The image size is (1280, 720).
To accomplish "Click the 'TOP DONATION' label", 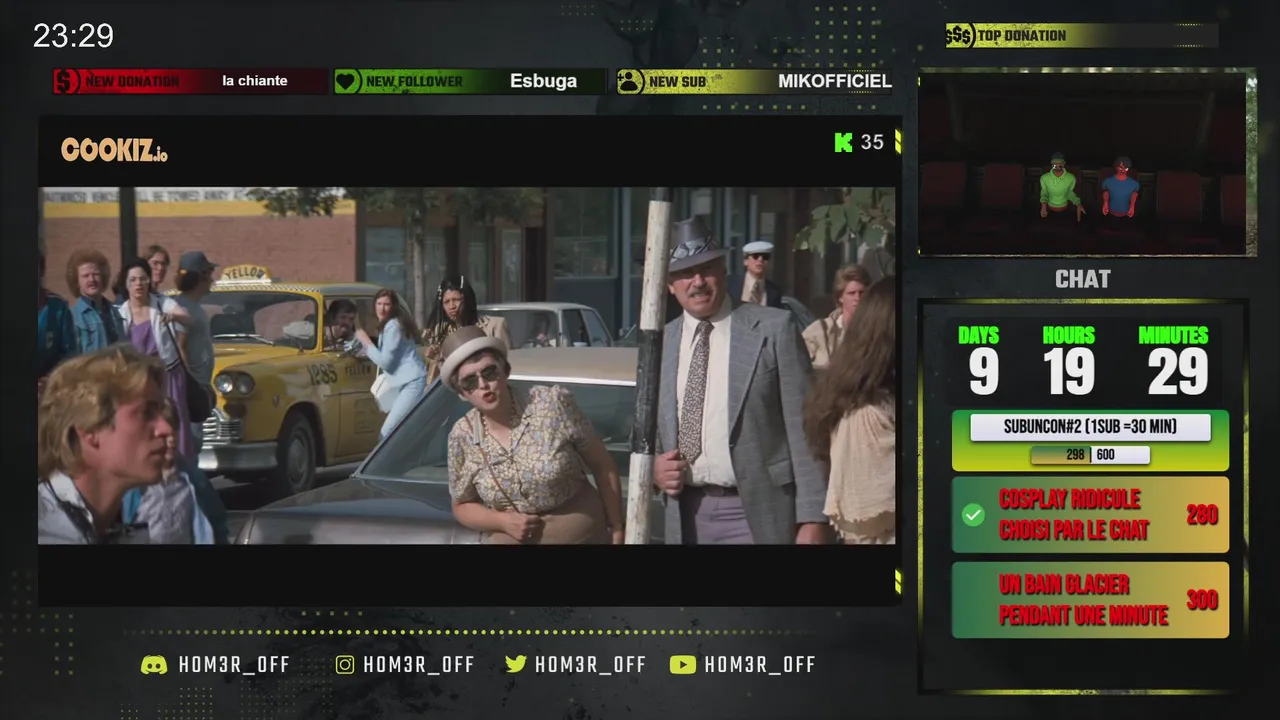I will [1022, 36].
